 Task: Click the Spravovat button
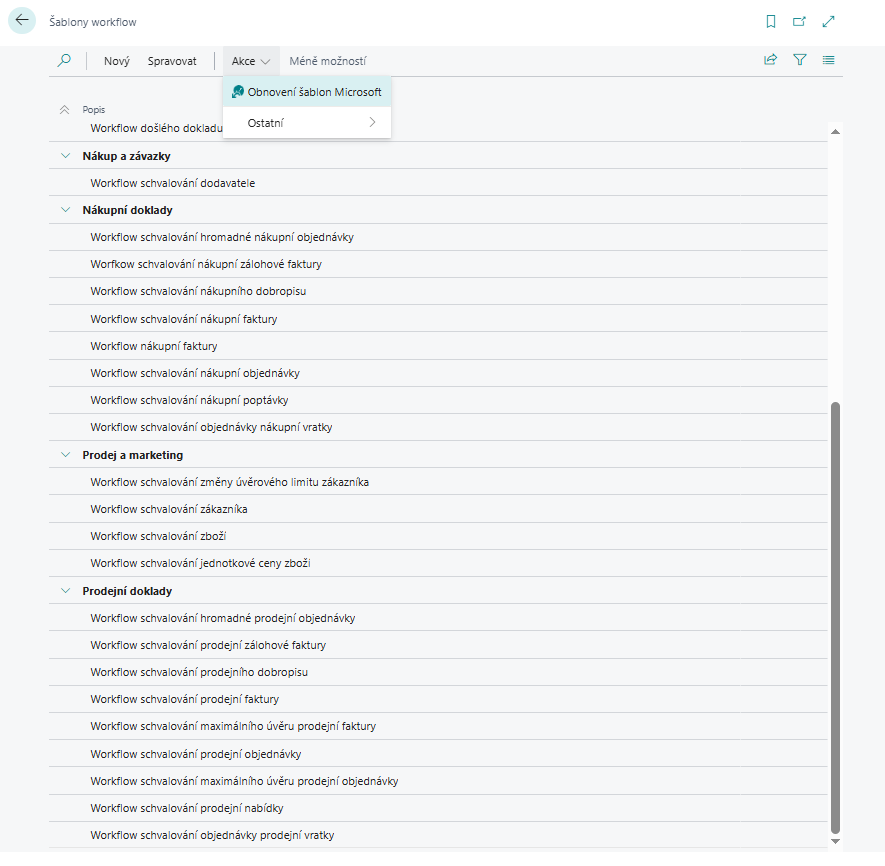point(172,61)
